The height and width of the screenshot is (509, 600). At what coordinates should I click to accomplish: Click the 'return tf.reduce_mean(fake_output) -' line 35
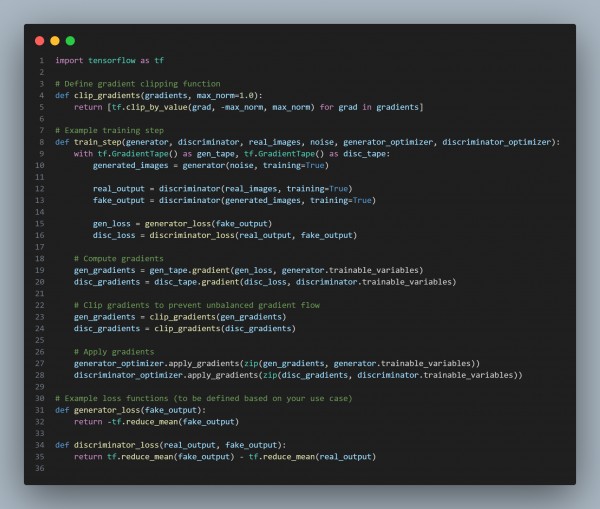pyautogui.click(x=225, y=457)
